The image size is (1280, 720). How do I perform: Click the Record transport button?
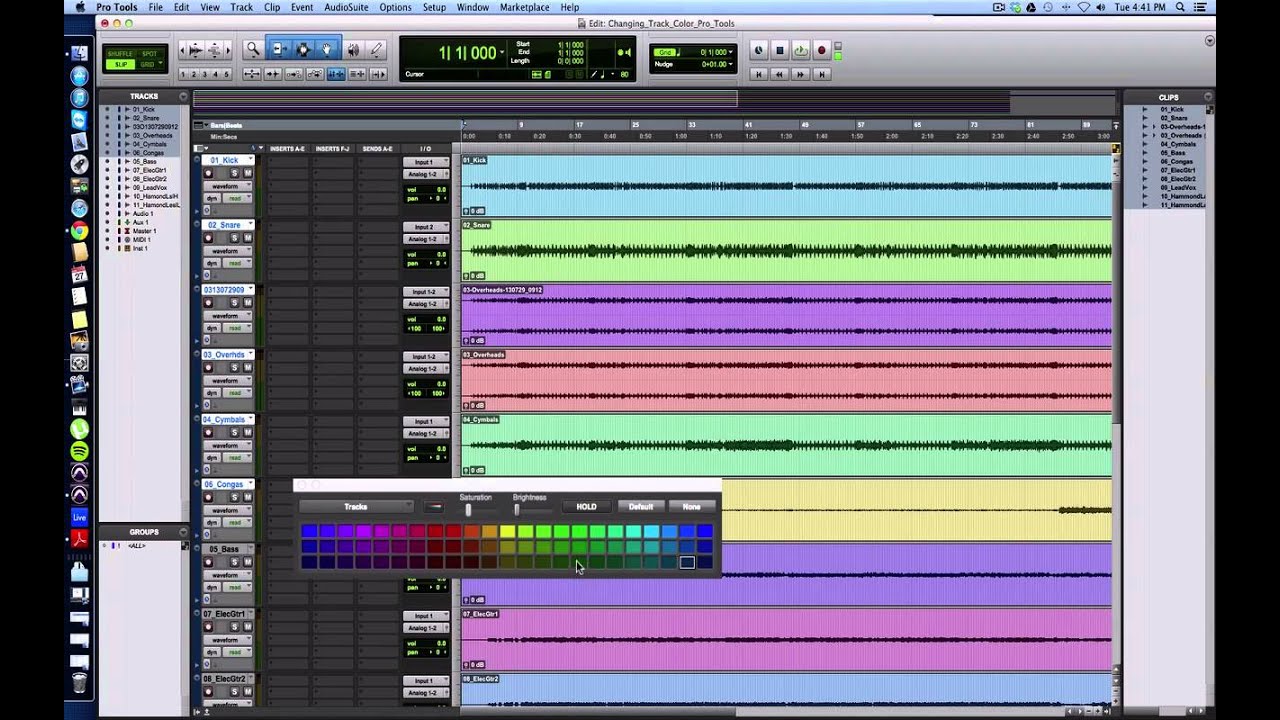pos(821,50)
